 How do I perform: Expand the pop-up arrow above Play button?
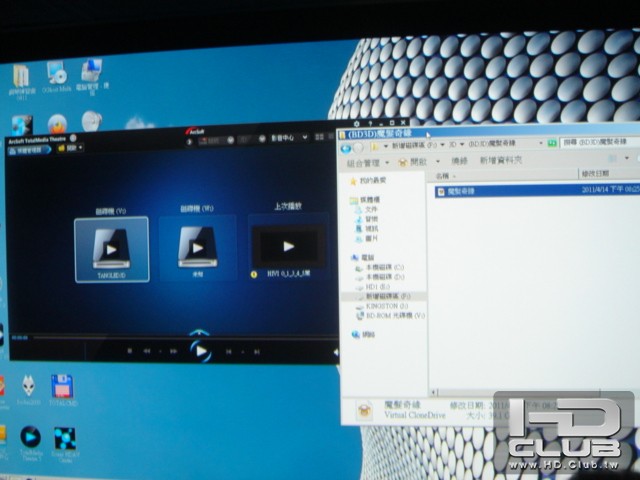point(199,332)
